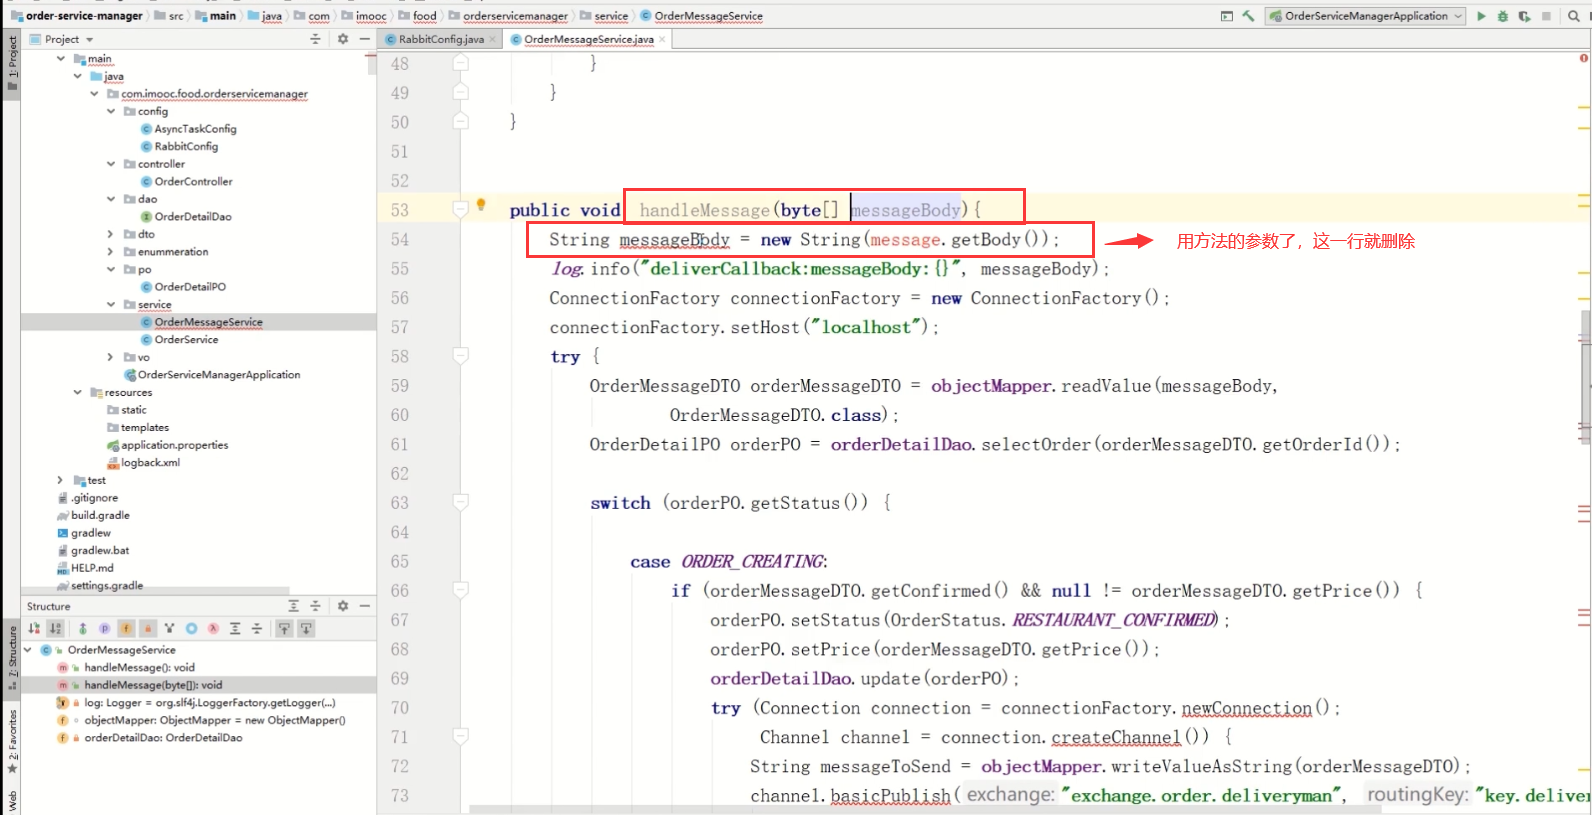Build project with the hammer icon

[x=1248, y=16]
